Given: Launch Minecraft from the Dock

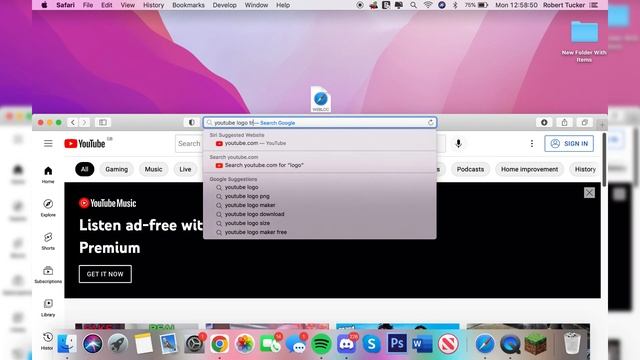Looking at the screenshot, I should tap(536, 344).
